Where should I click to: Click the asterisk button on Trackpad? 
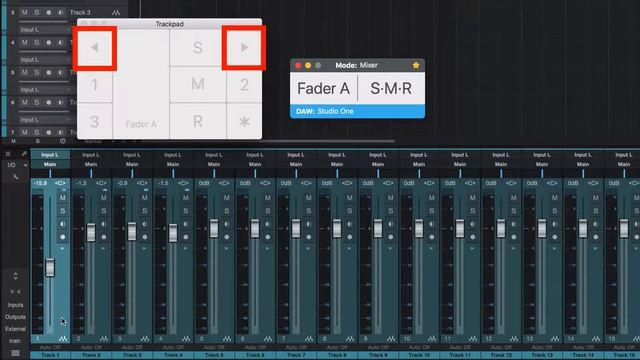(x=244, y=121)
